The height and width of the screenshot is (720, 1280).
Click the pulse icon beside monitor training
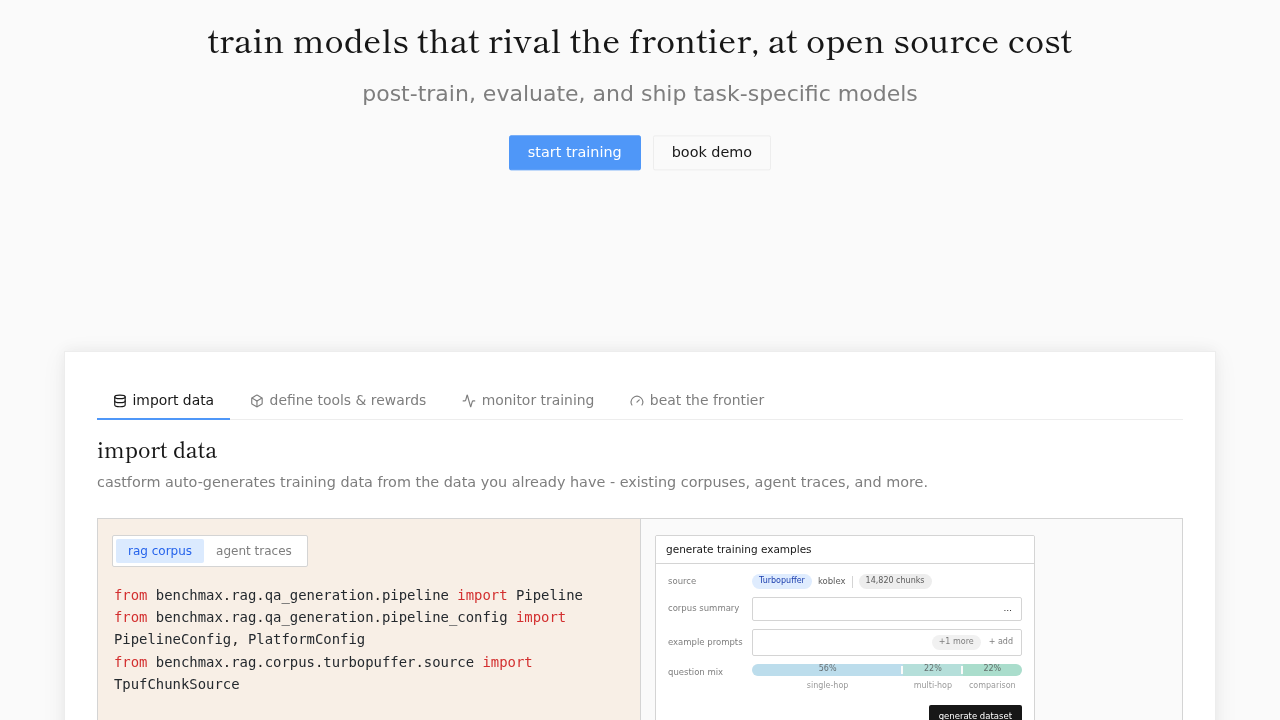pyautogui.click(x=469, y=401)
